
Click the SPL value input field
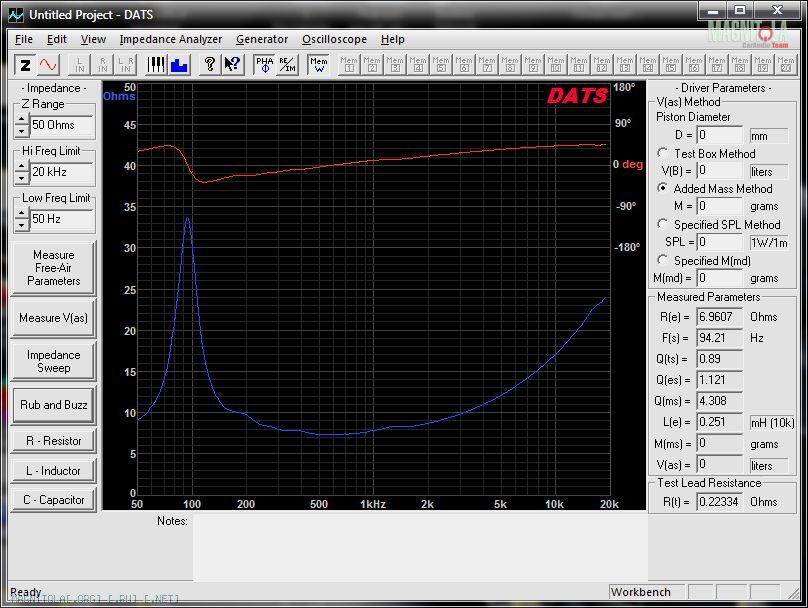719,242
